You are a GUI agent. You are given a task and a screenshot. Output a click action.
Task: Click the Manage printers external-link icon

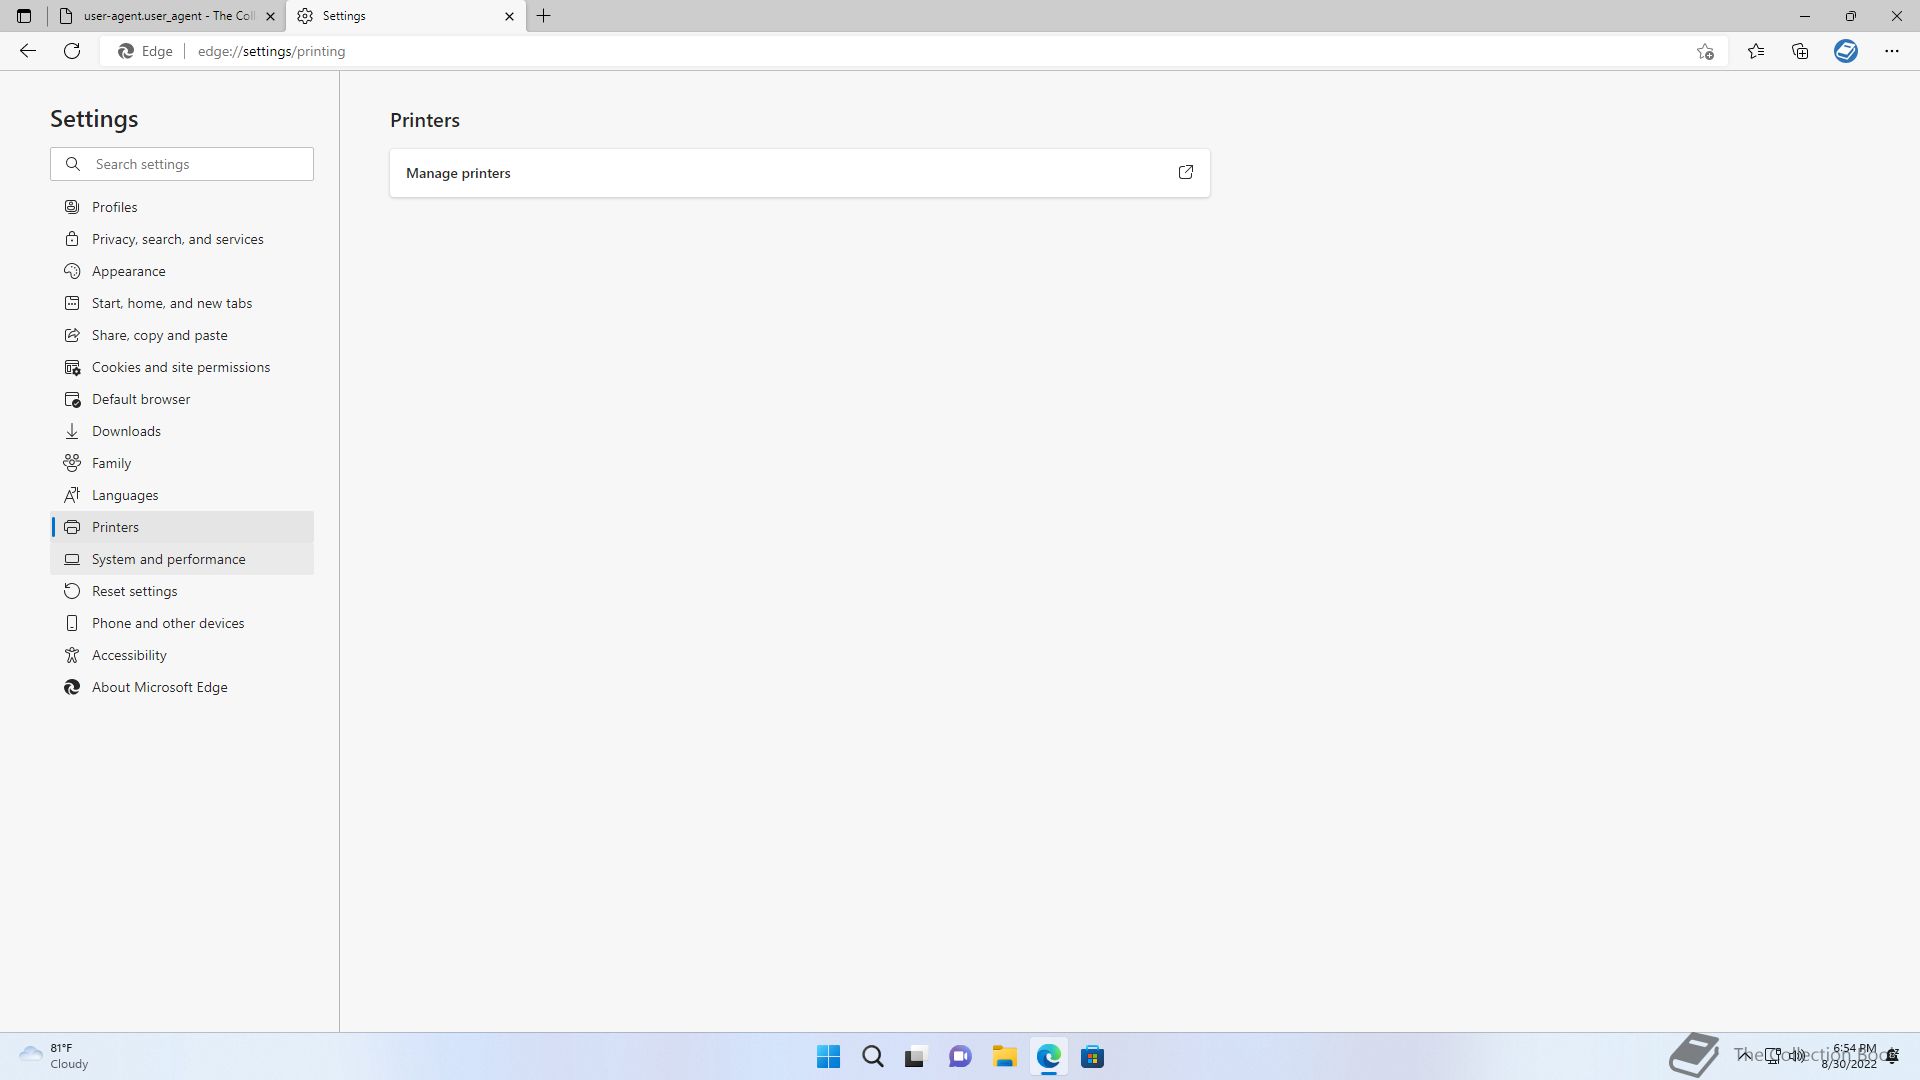pyautogui.click(x=1186, y=172)
